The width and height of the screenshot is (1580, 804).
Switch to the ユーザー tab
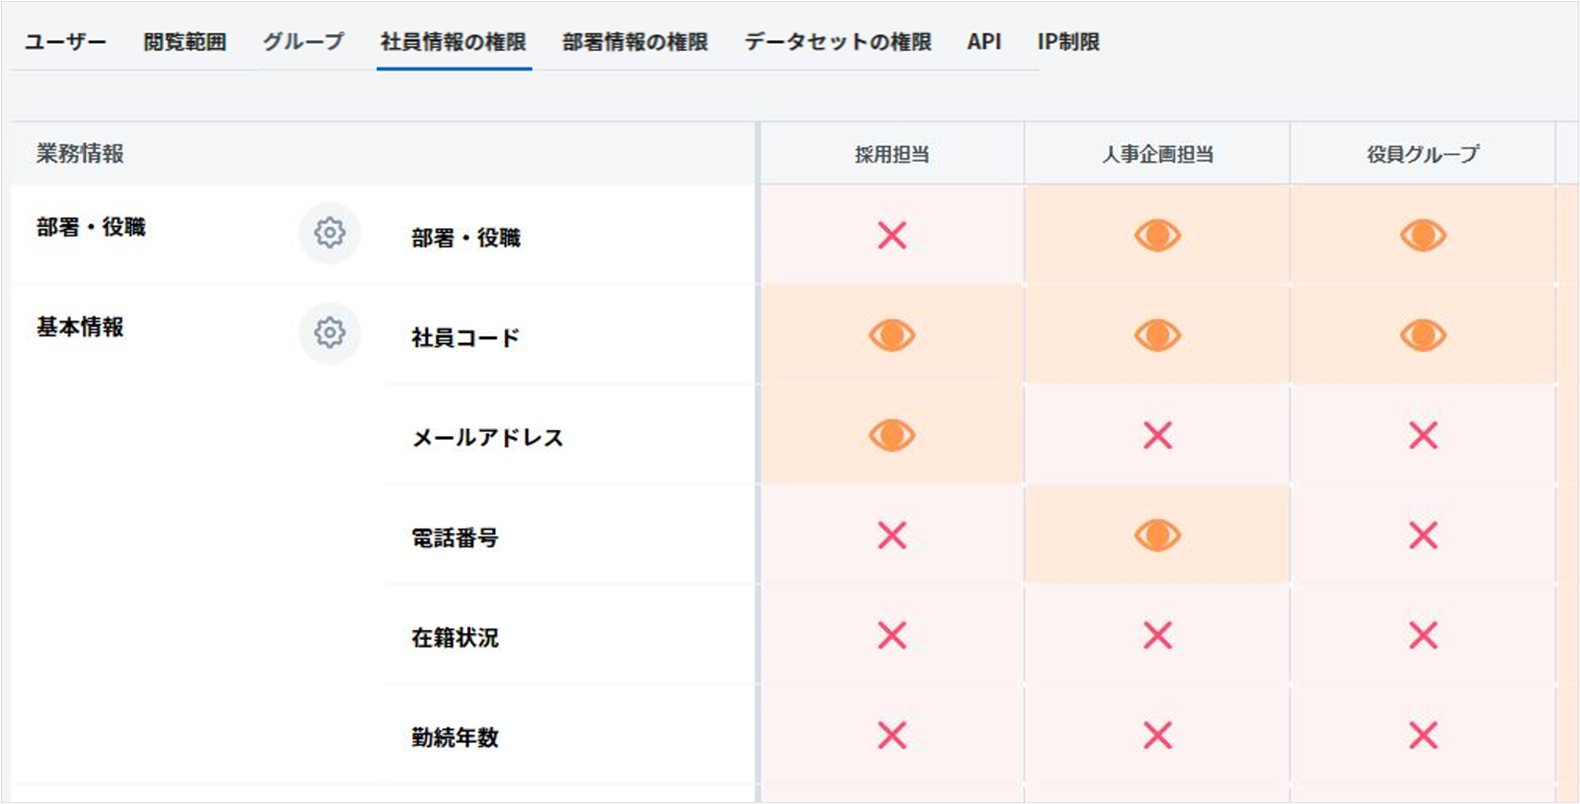click(65, 42)
